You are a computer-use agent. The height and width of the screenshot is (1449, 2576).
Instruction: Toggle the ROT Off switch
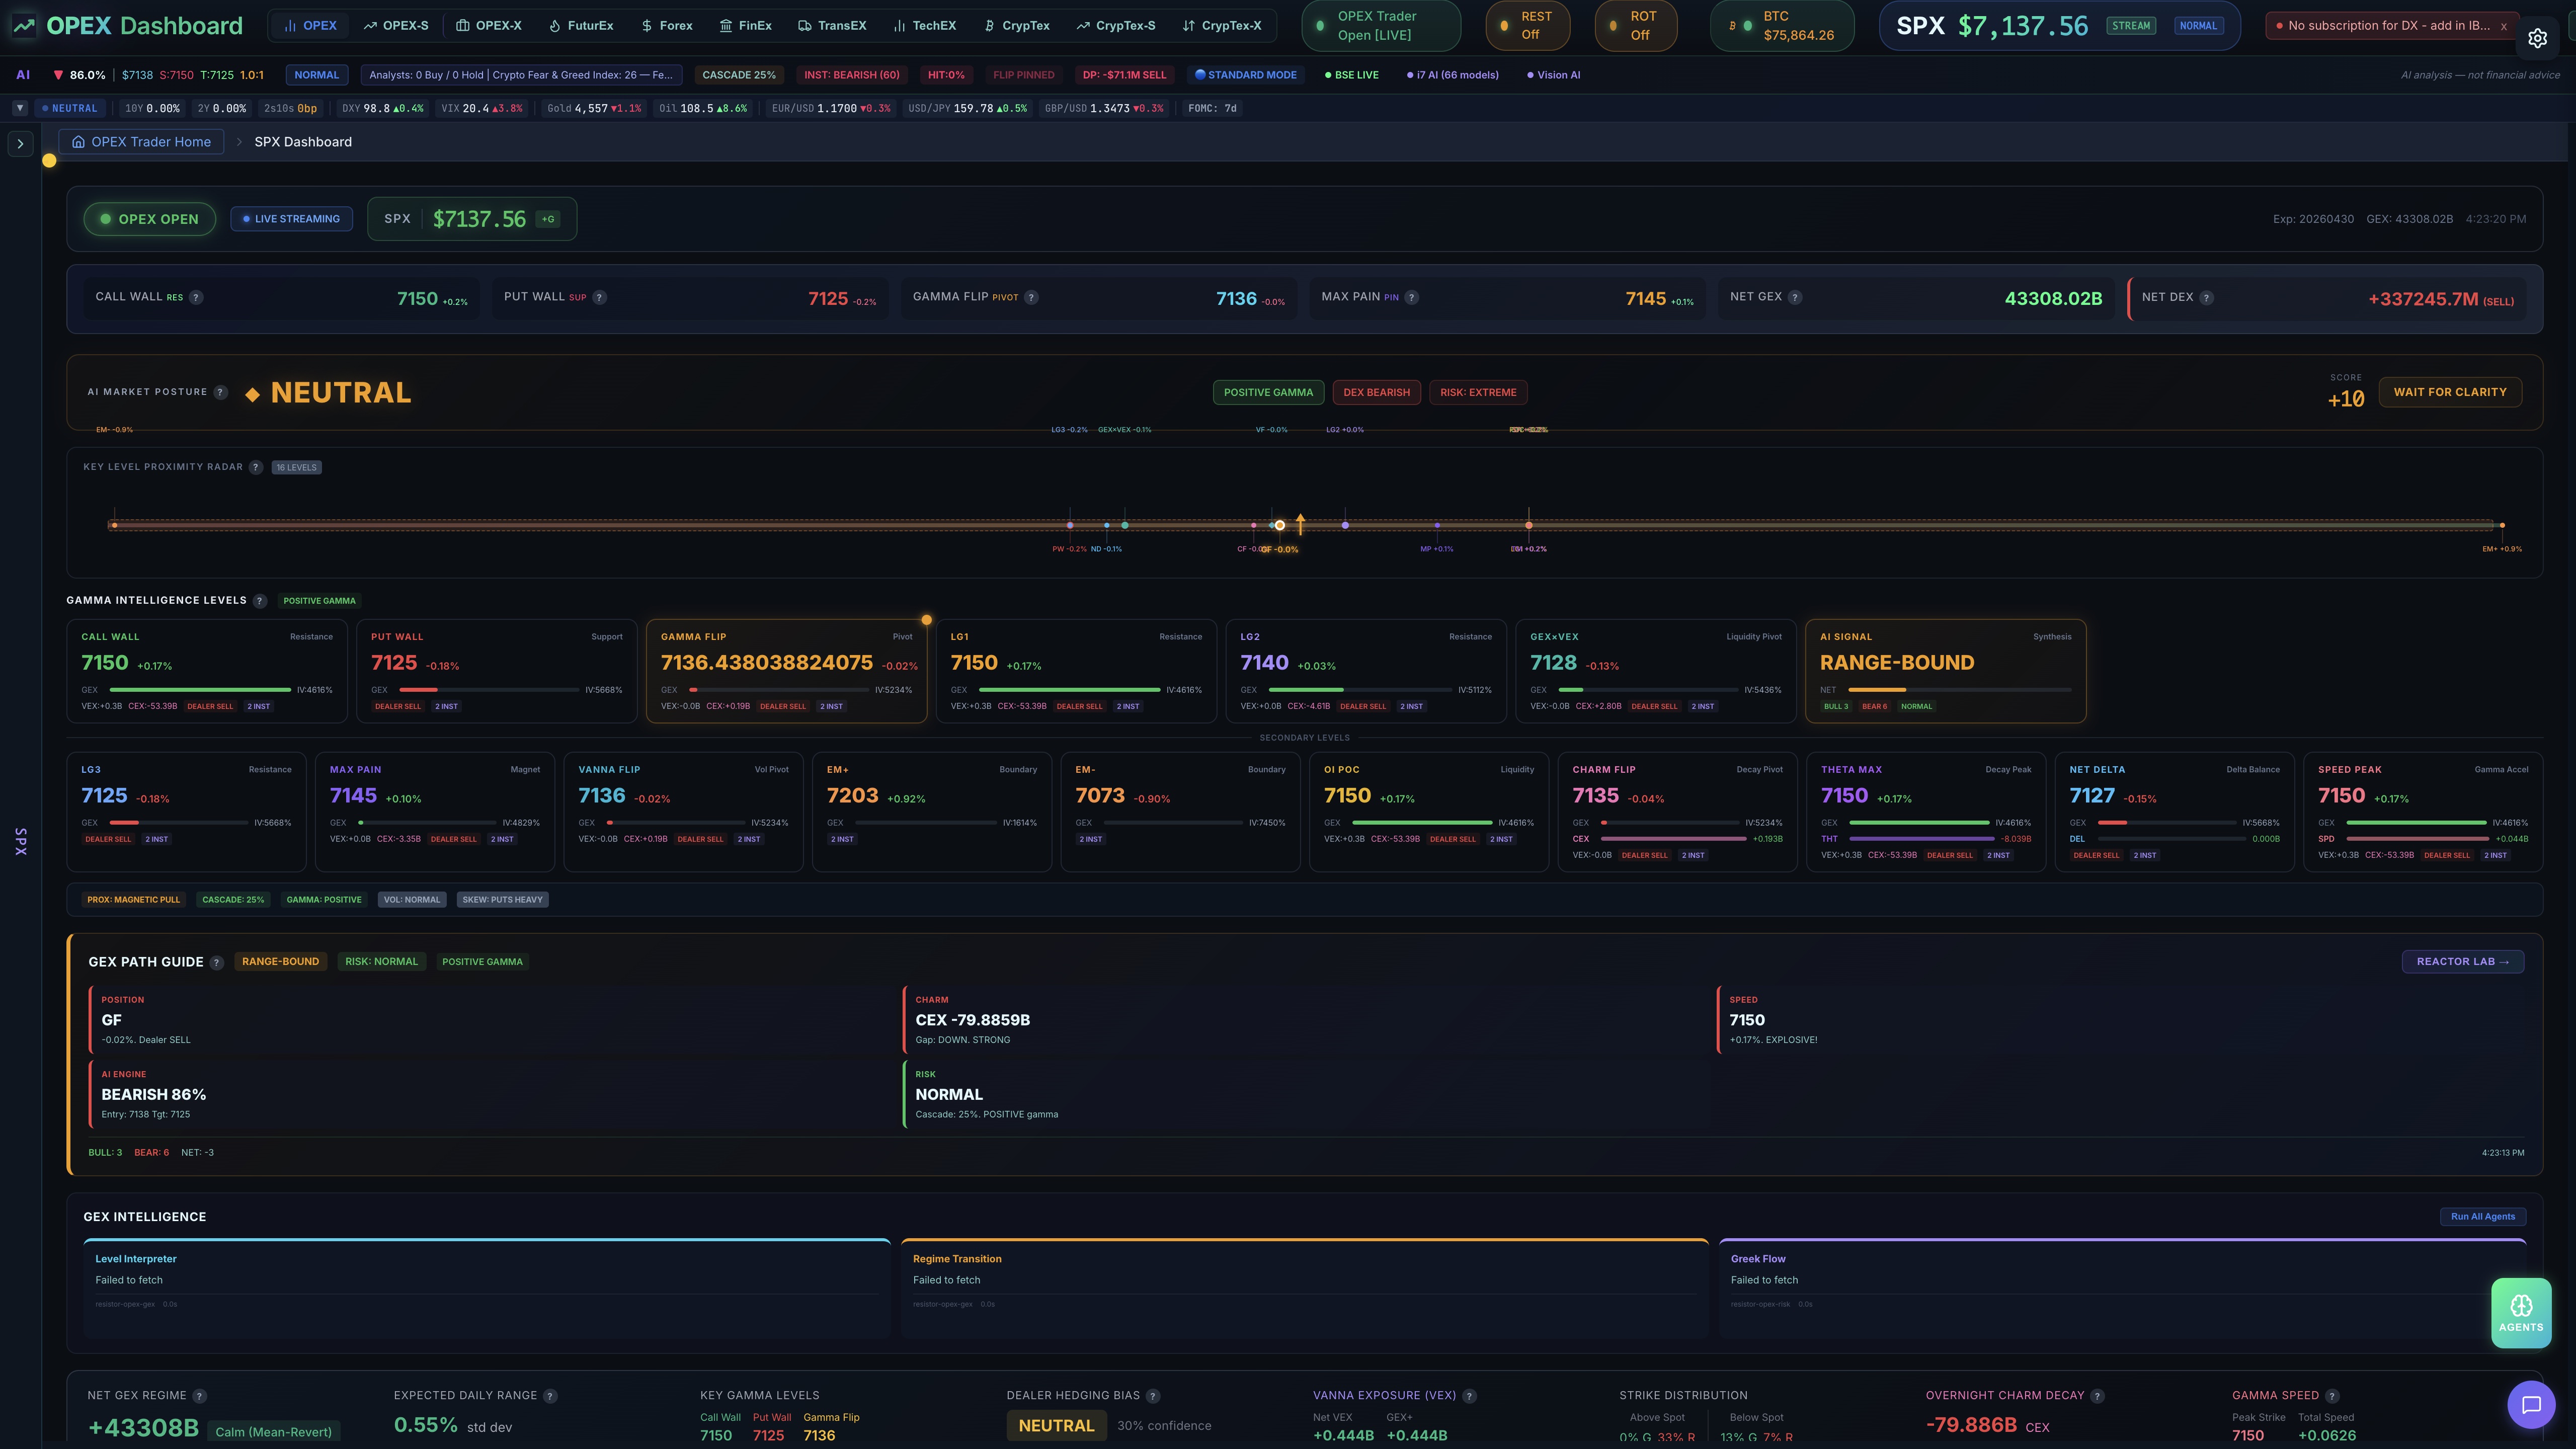tap(1636, 26)
